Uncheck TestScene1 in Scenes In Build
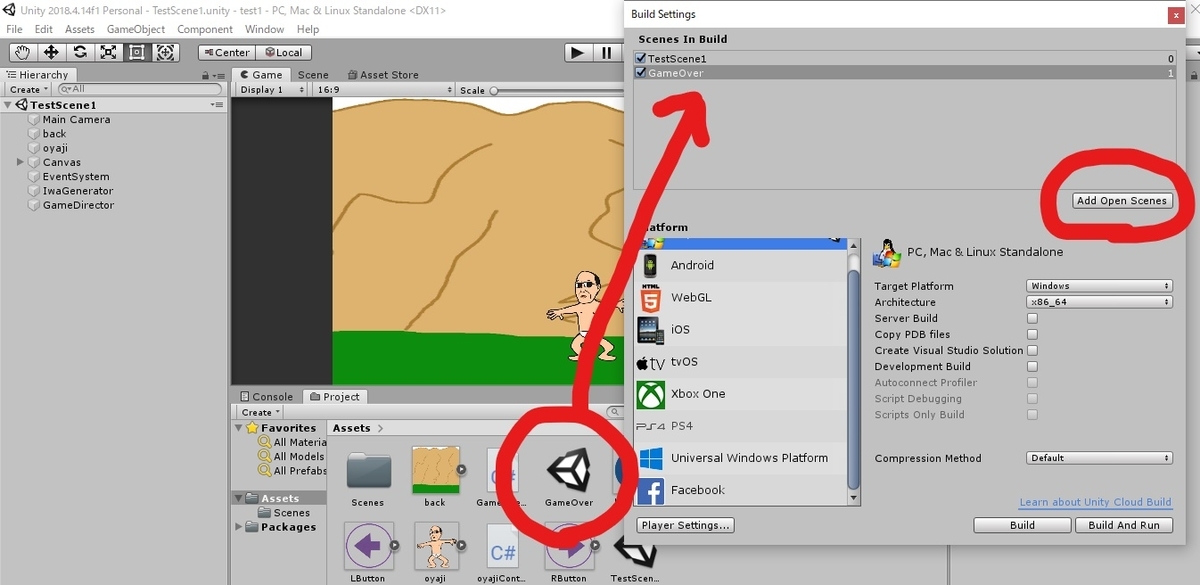 pyautogui.click(x=641, y=58)
